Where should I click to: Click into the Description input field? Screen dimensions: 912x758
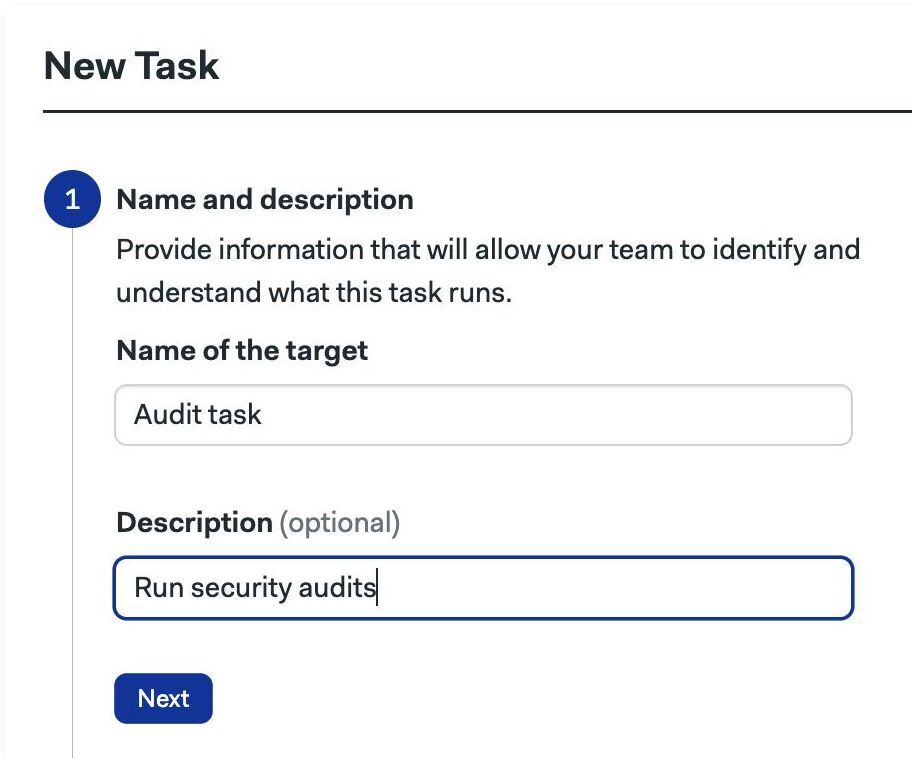pyautogui.click(x=483, y=588)
